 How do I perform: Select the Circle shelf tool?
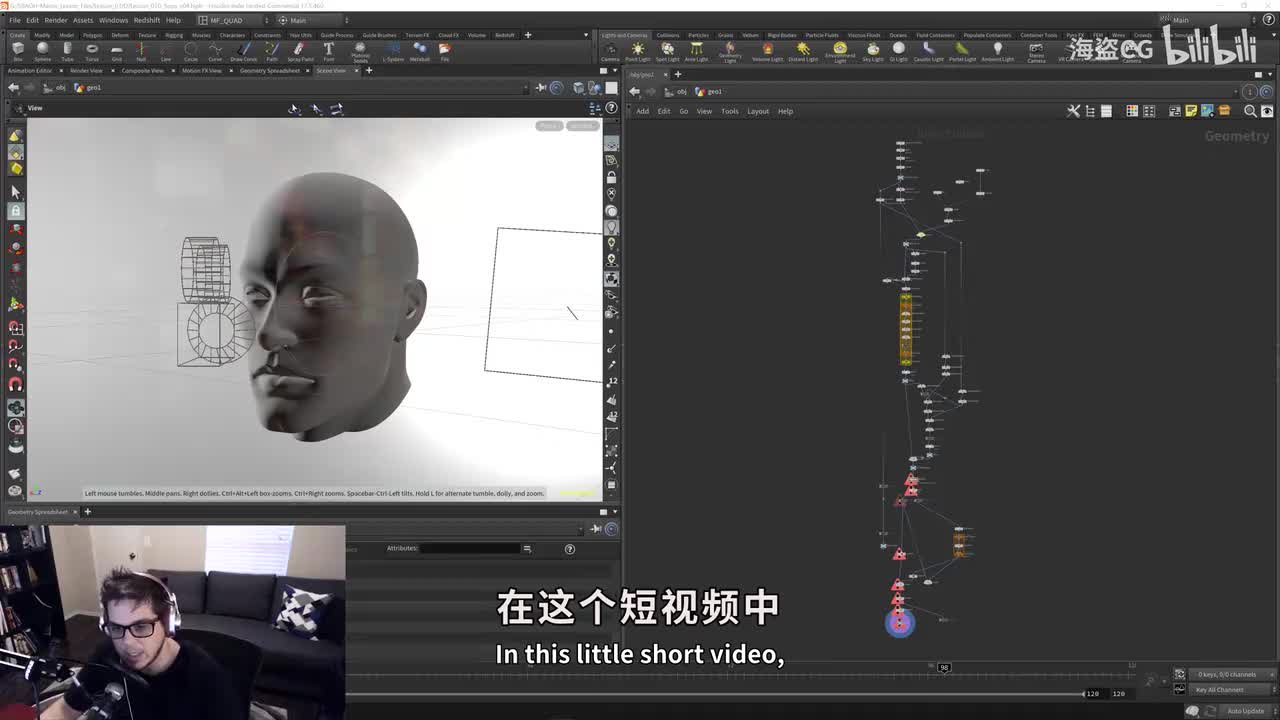pyautogui.click(x=190, y=51)
